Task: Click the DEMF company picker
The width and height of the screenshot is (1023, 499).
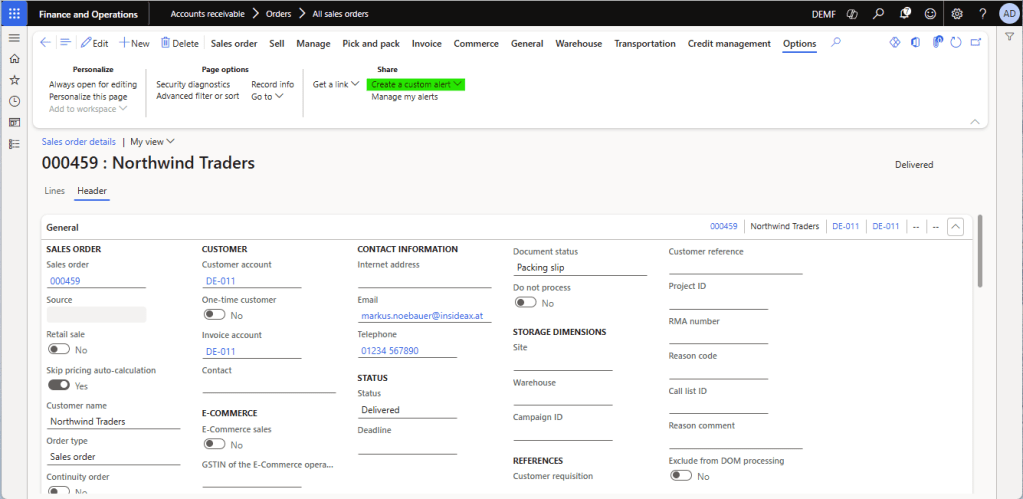Action: [x=823, y=14]
